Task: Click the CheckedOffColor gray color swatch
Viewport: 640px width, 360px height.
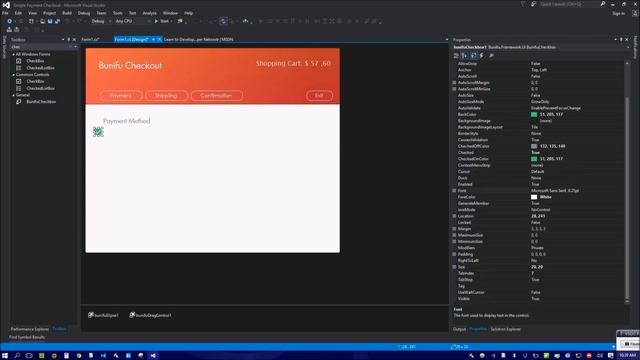Action: [x=534, y=146]
